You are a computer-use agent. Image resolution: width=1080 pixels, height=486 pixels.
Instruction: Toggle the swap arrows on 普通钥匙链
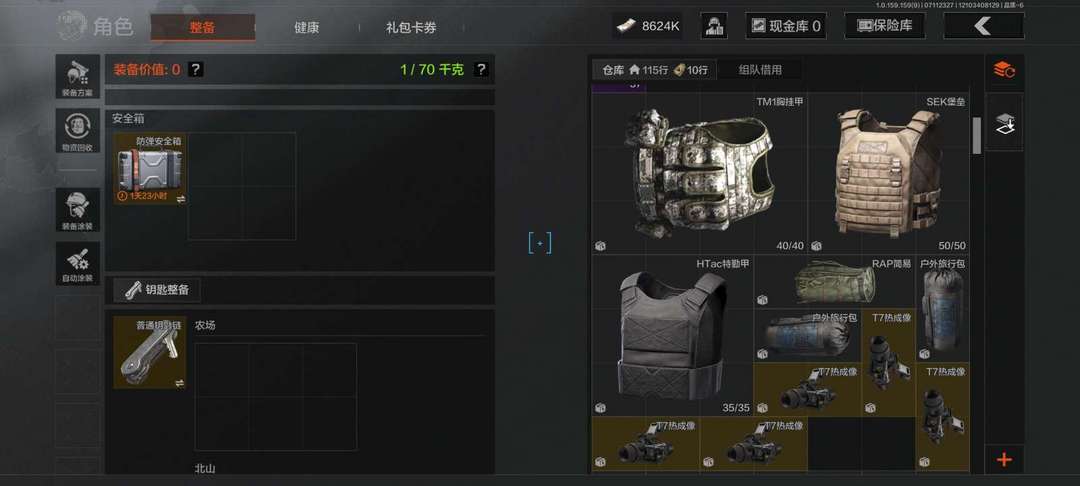coord(180,382)
